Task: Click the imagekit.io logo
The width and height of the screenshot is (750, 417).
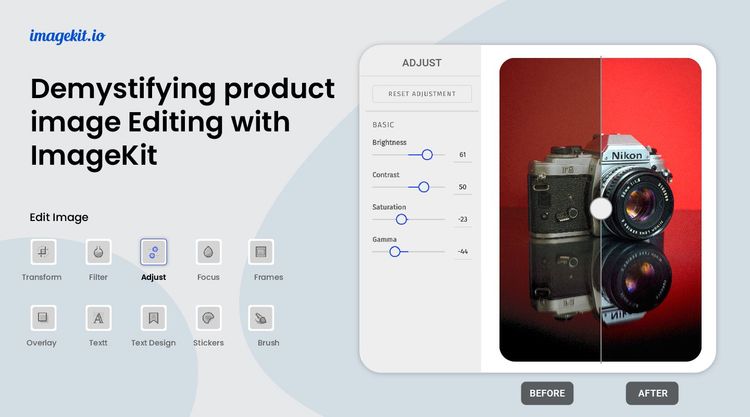Action: tap(67, 36)
